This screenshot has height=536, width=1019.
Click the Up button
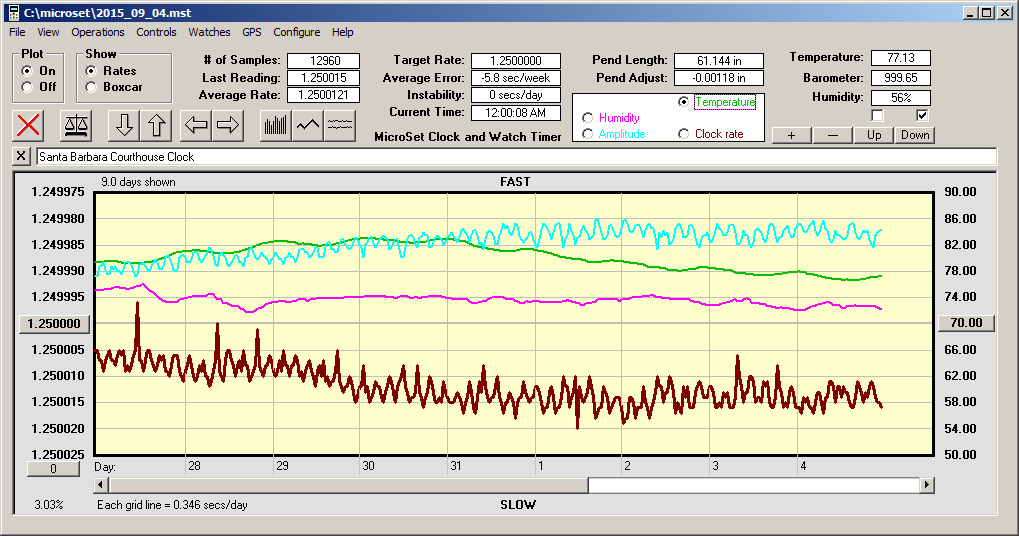tap(874, 135)
